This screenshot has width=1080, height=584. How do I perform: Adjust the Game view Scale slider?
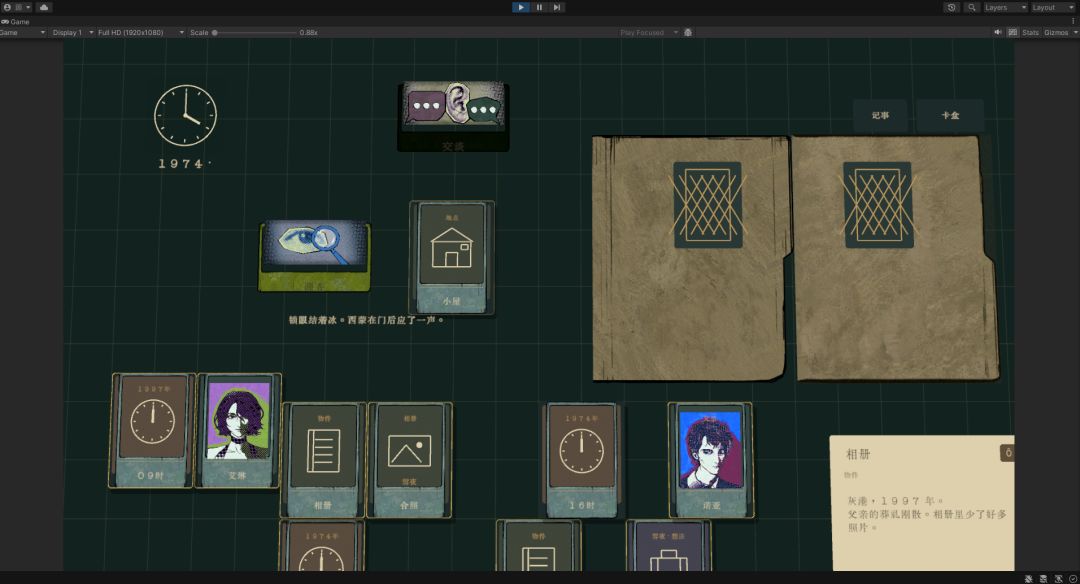(x=254, y=32)
